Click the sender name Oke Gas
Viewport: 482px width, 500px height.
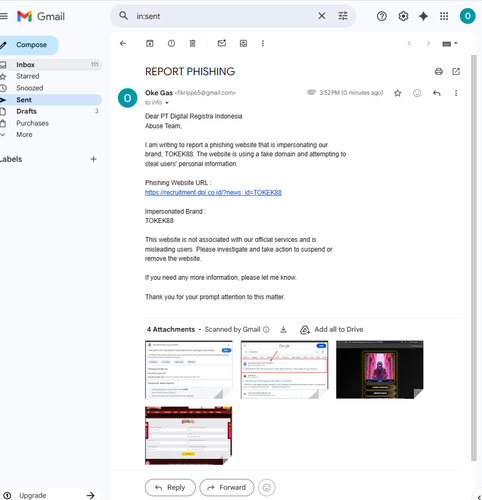[x=159, y=93]
